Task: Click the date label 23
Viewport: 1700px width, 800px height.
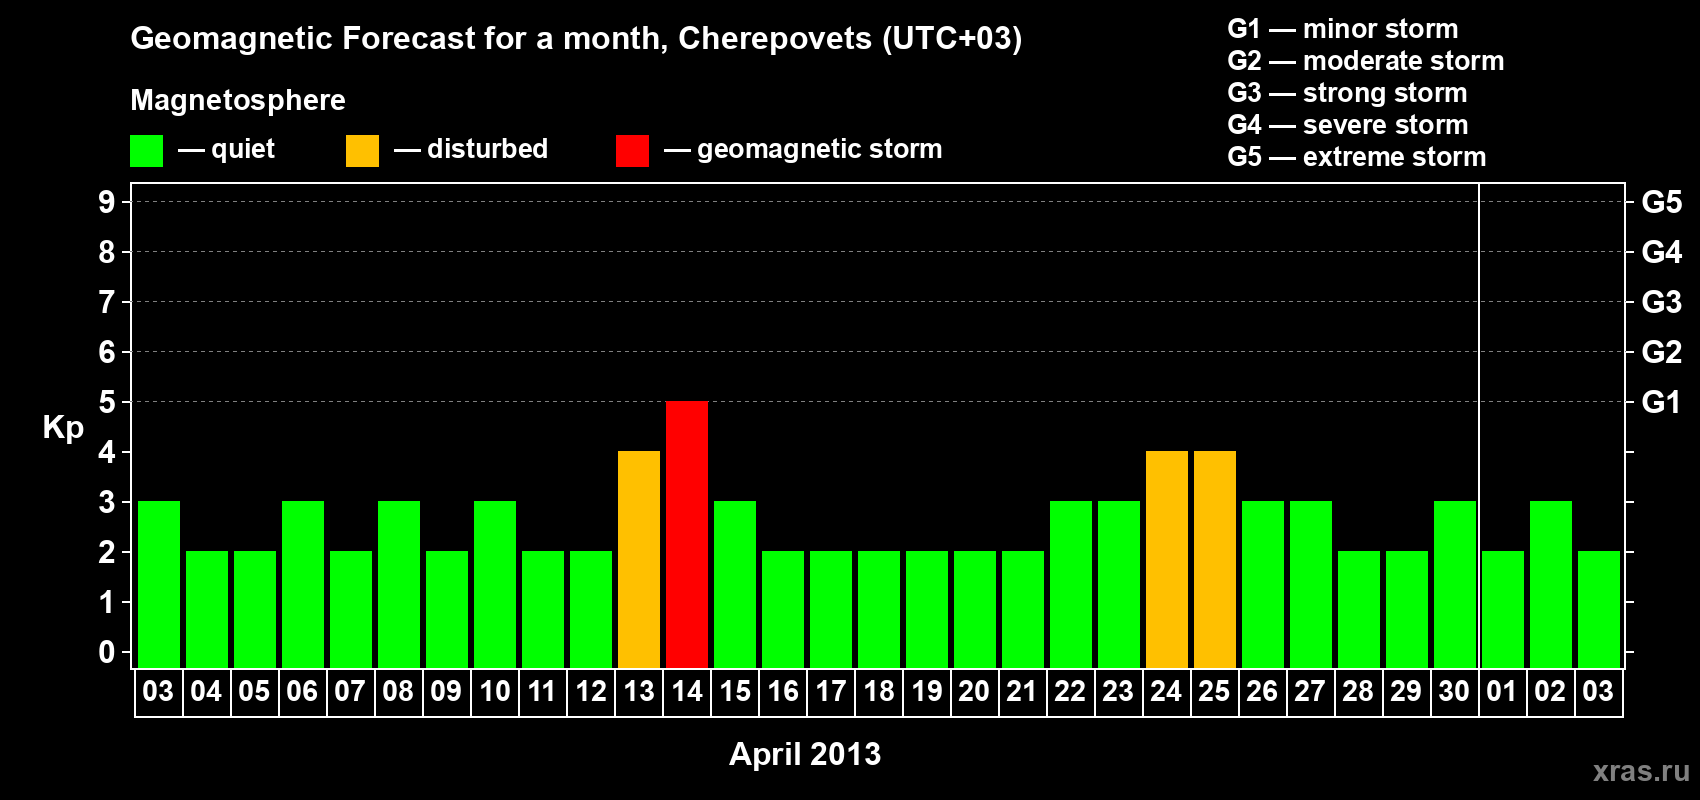Action: point(1118,691)
